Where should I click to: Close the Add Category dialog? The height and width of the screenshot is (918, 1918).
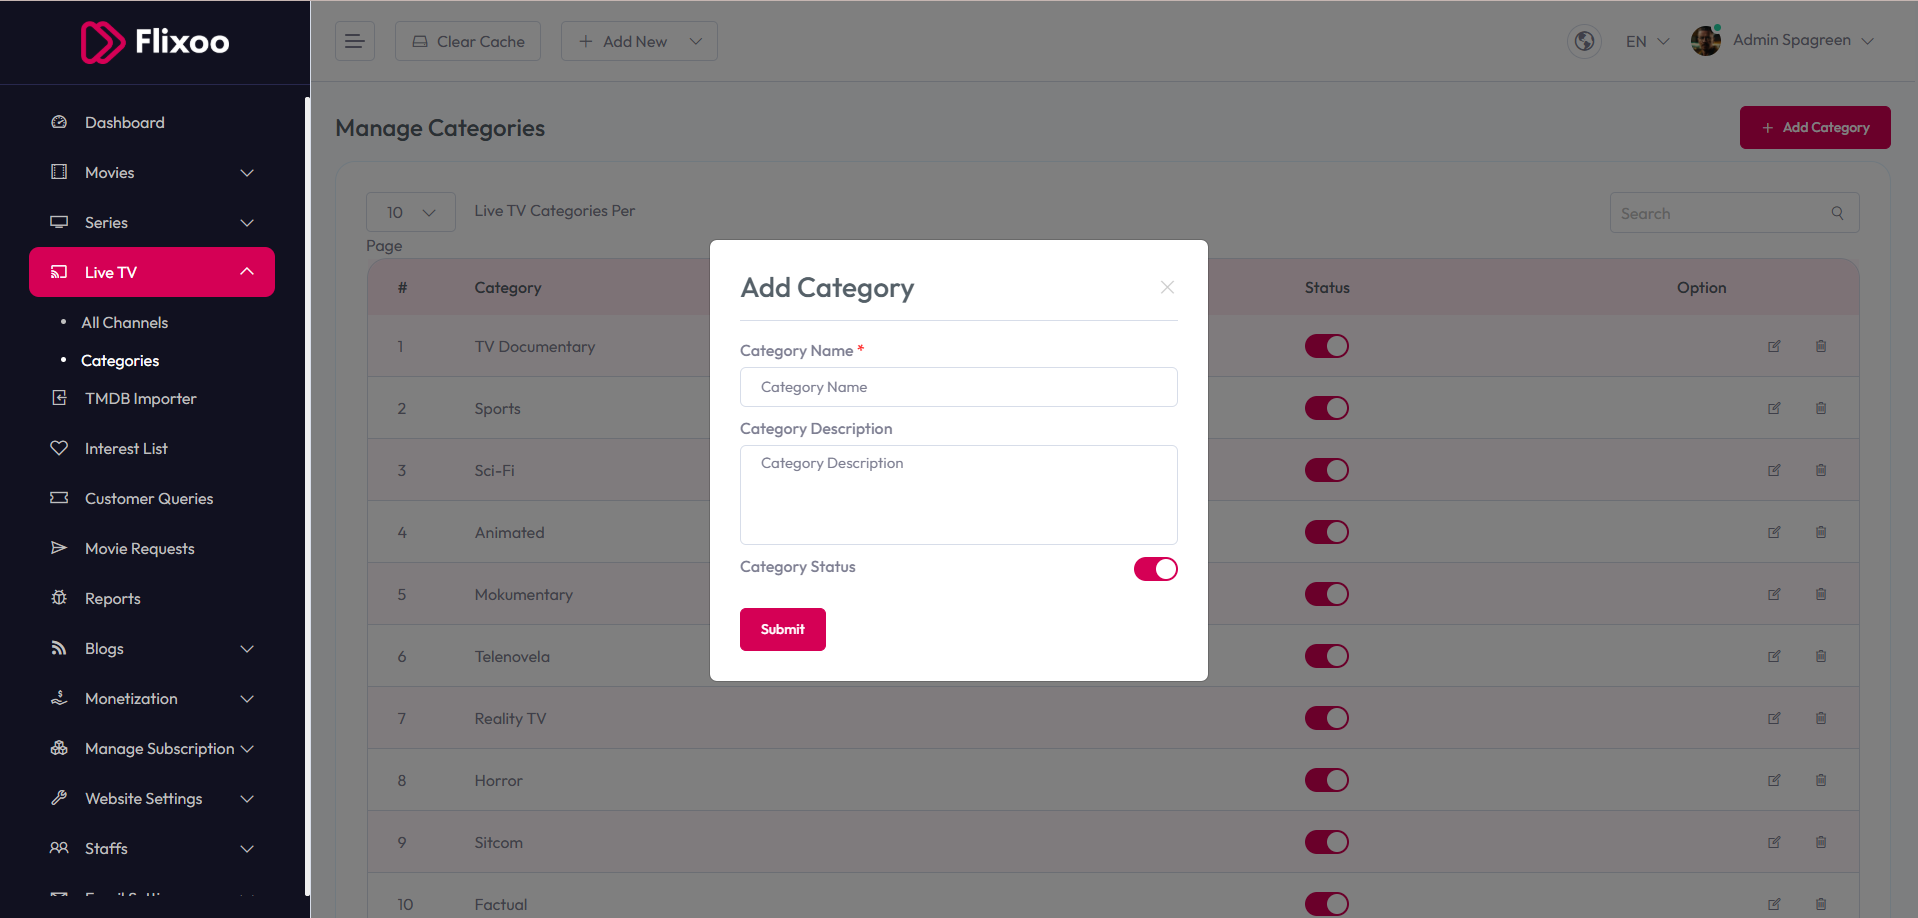1167,287
